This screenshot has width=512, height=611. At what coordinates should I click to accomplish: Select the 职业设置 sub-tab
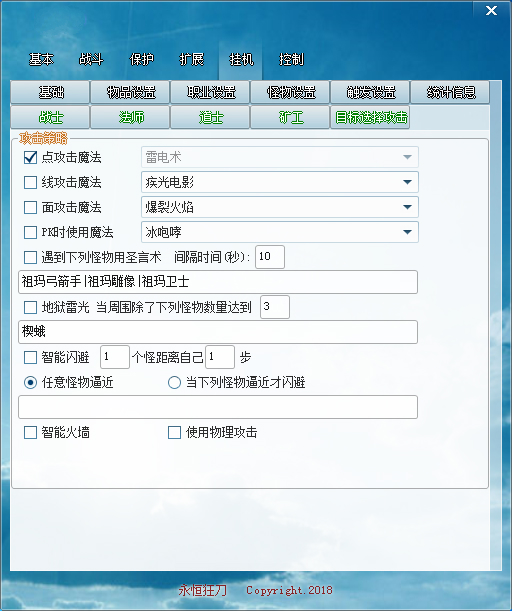click(x=210, y=92)
